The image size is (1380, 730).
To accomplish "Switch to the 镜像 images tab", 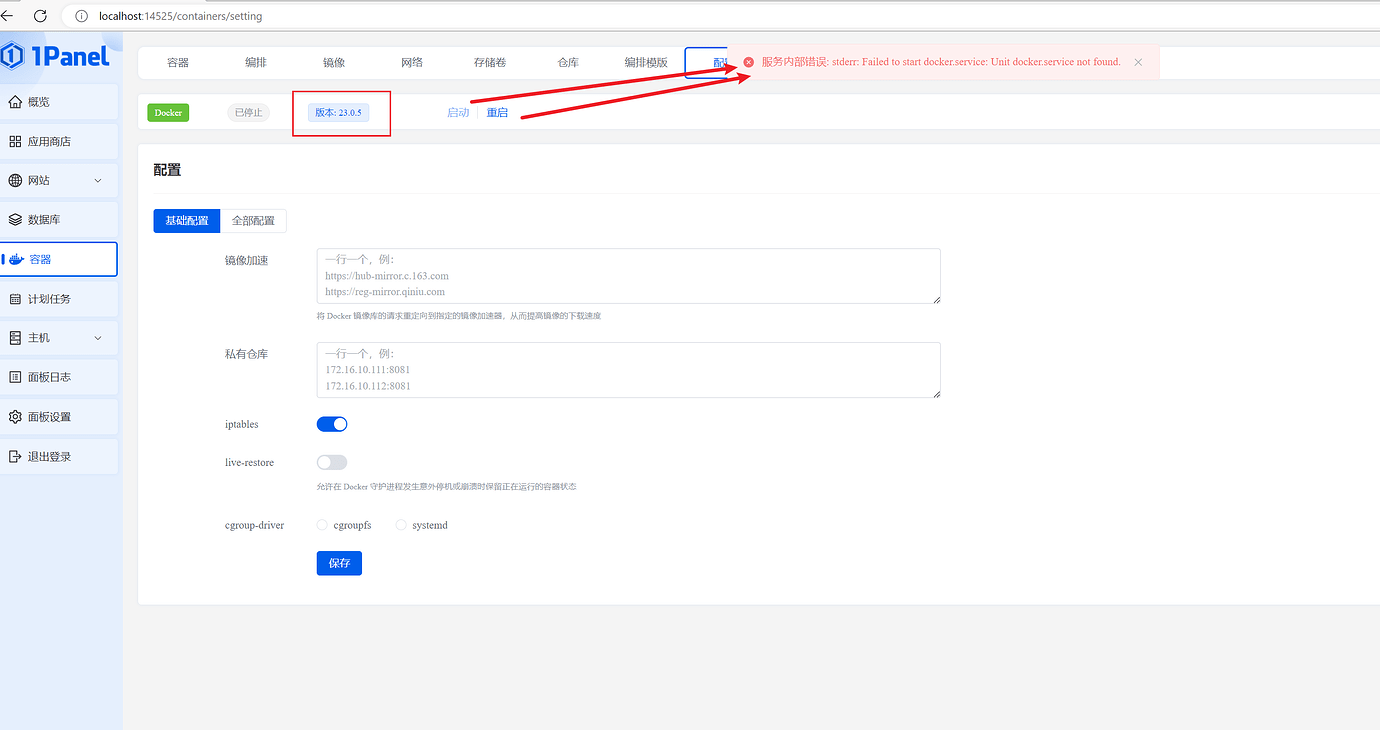I will click(x=333, y=62).
